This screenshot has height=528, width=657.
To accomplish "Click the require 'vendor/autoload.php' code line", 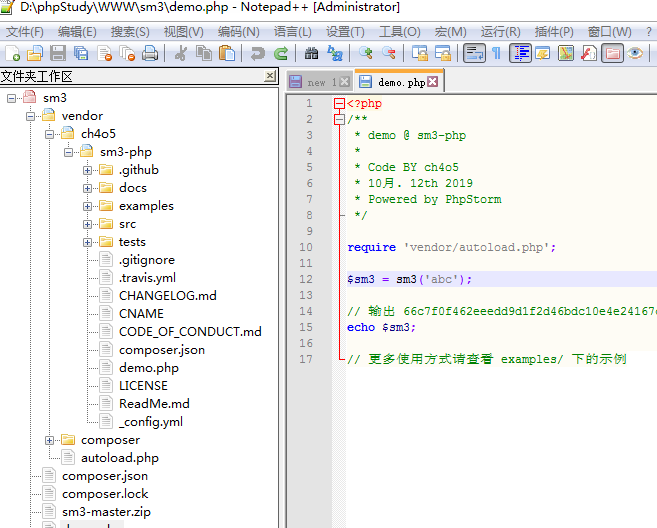I will (x=451, y=248).
